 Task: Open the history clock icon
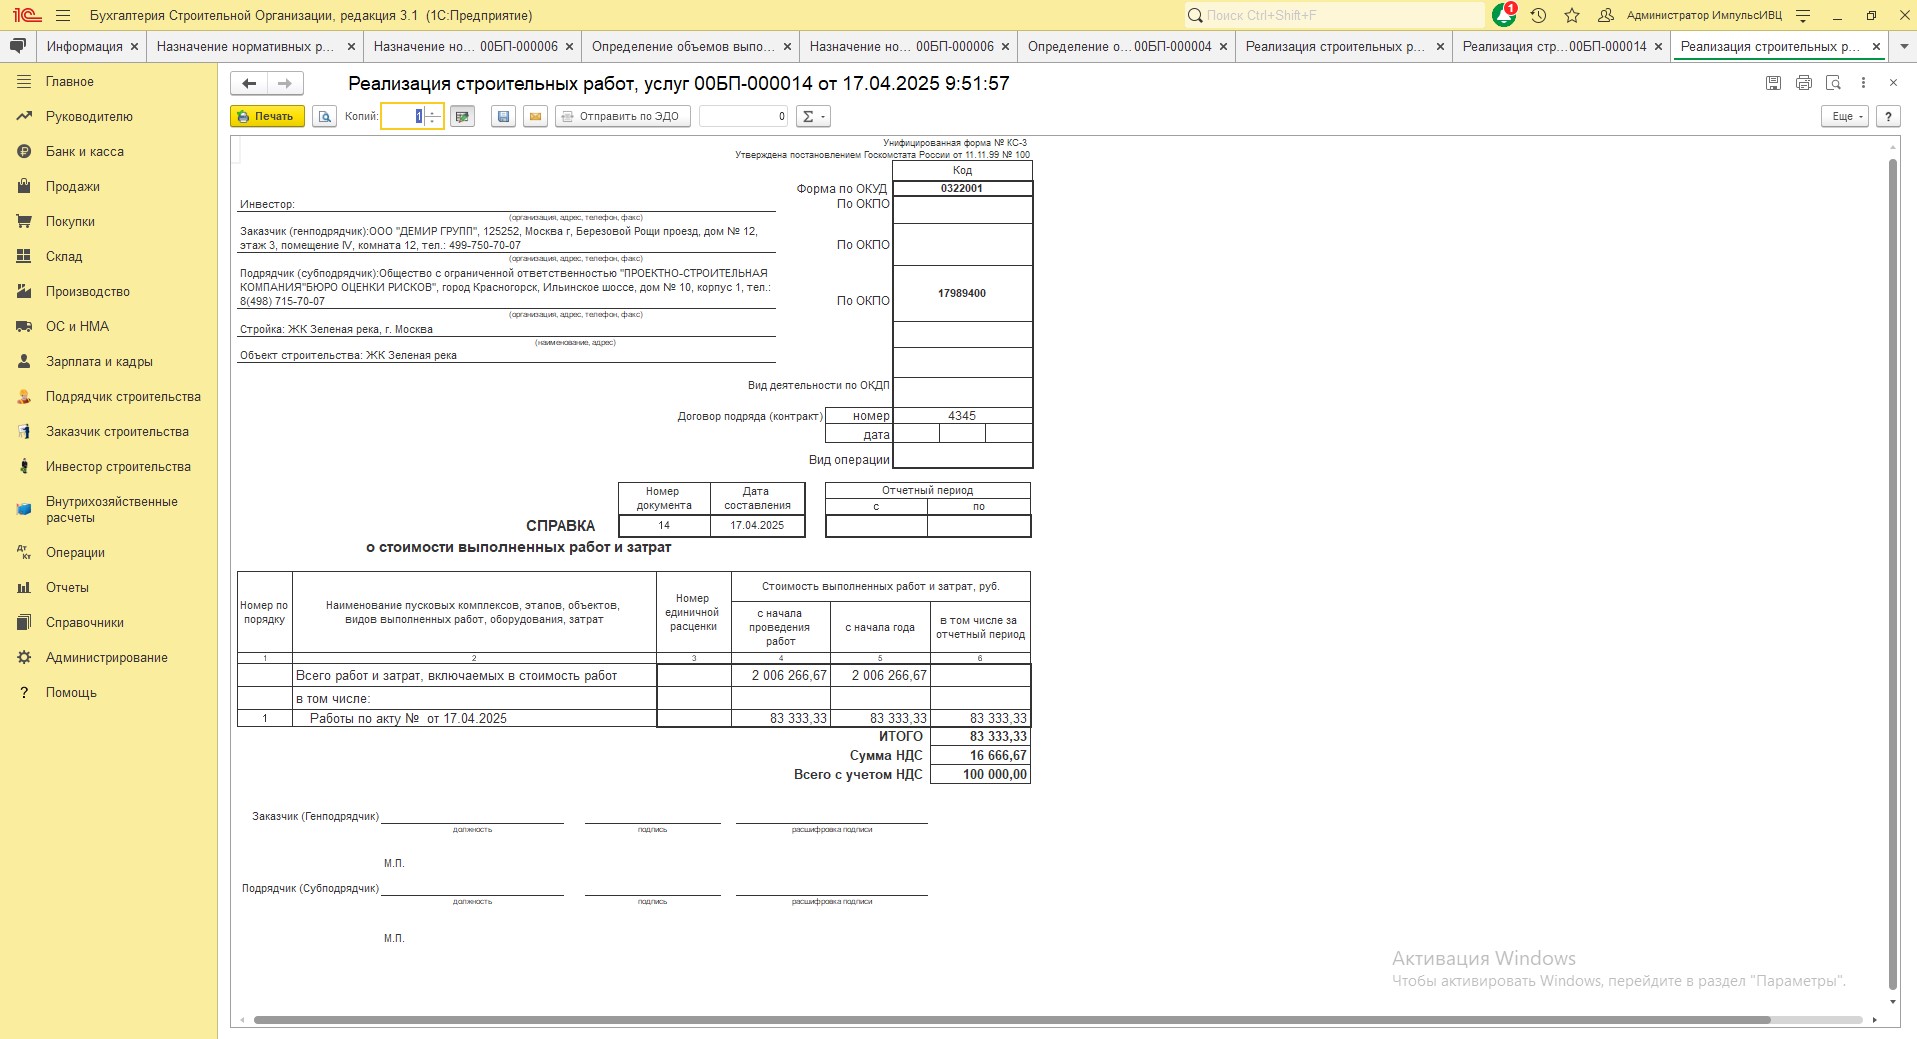tap(1538, 16)
